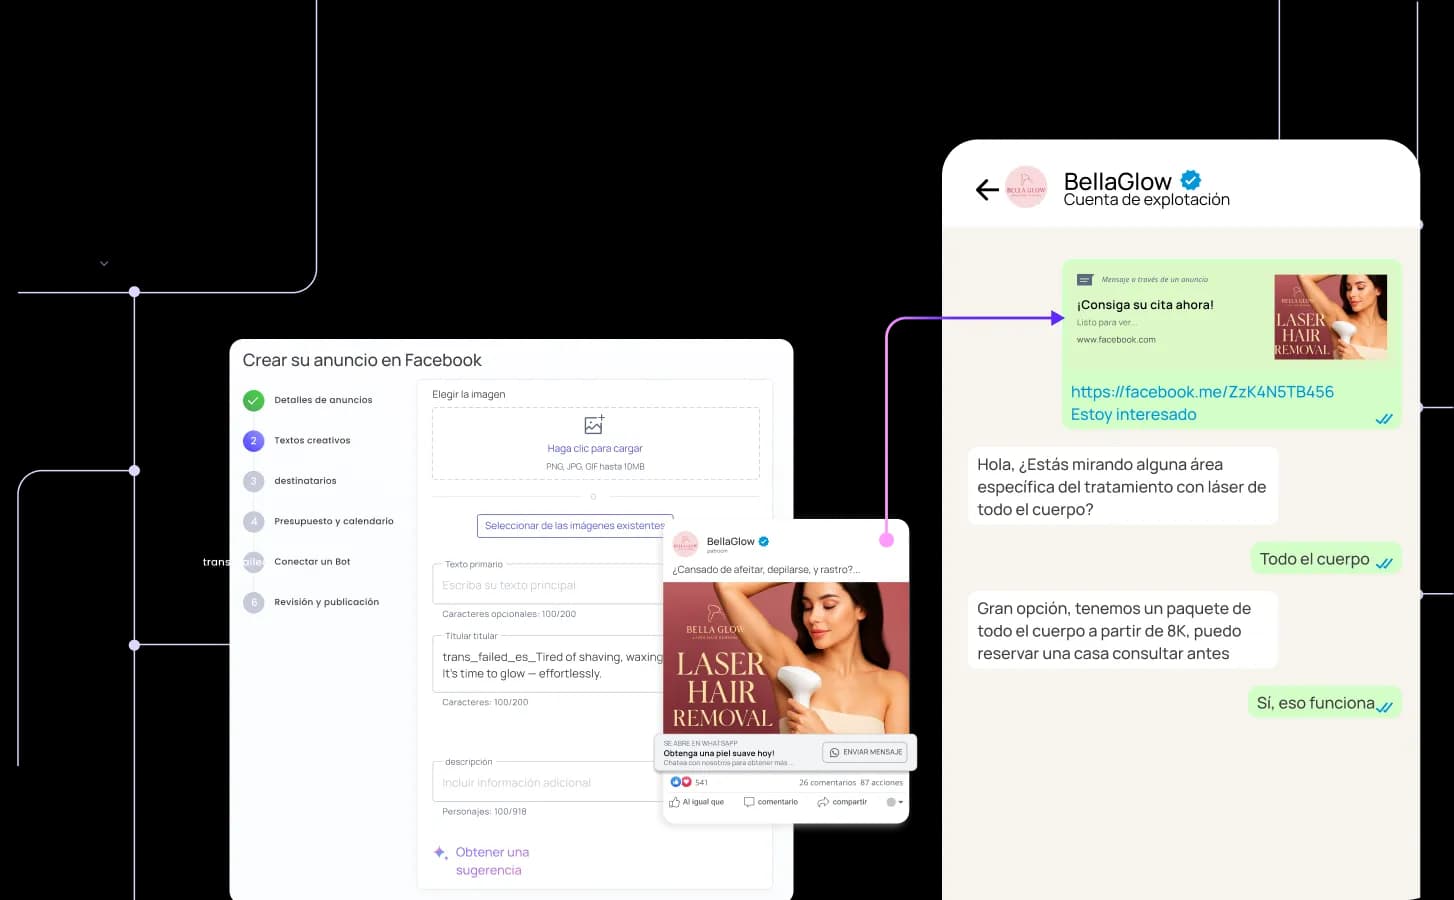Screen dimensions: 1454x900
Task: Open the audience selector dropdown on the ad post
Action: [x=895, y=802]
